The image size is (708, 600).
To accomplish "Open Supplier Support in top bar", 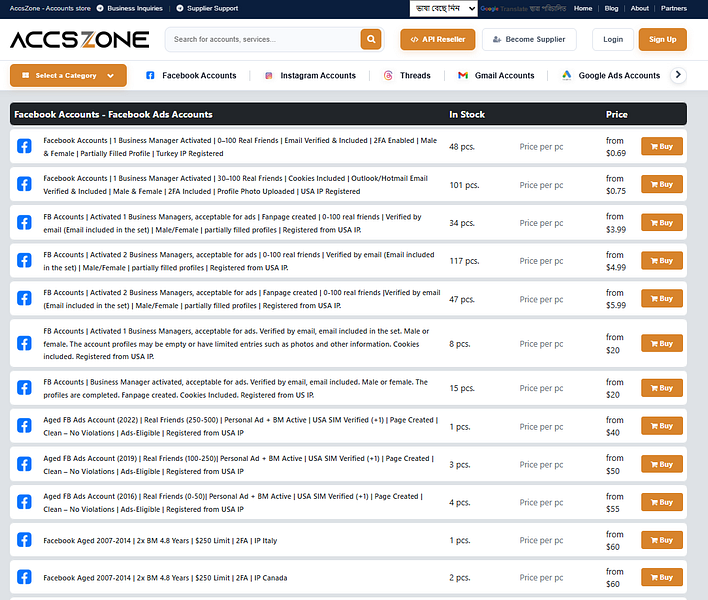I will point(207,8).
